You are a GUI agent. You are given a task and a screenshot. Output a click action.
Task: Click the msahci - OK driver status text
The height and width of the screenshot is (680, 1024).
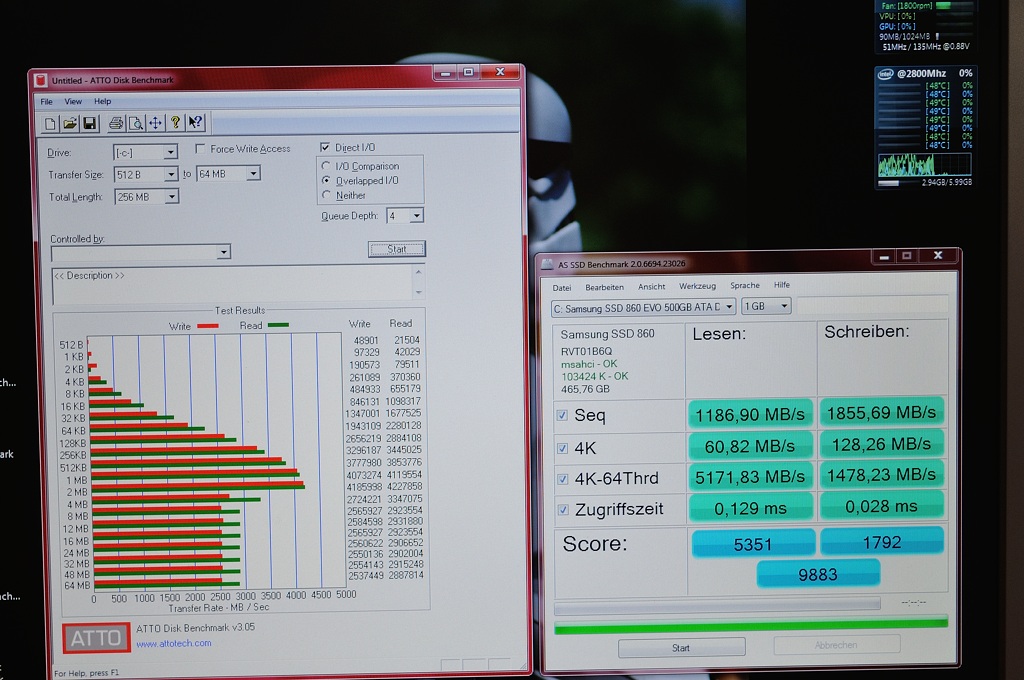589,364
